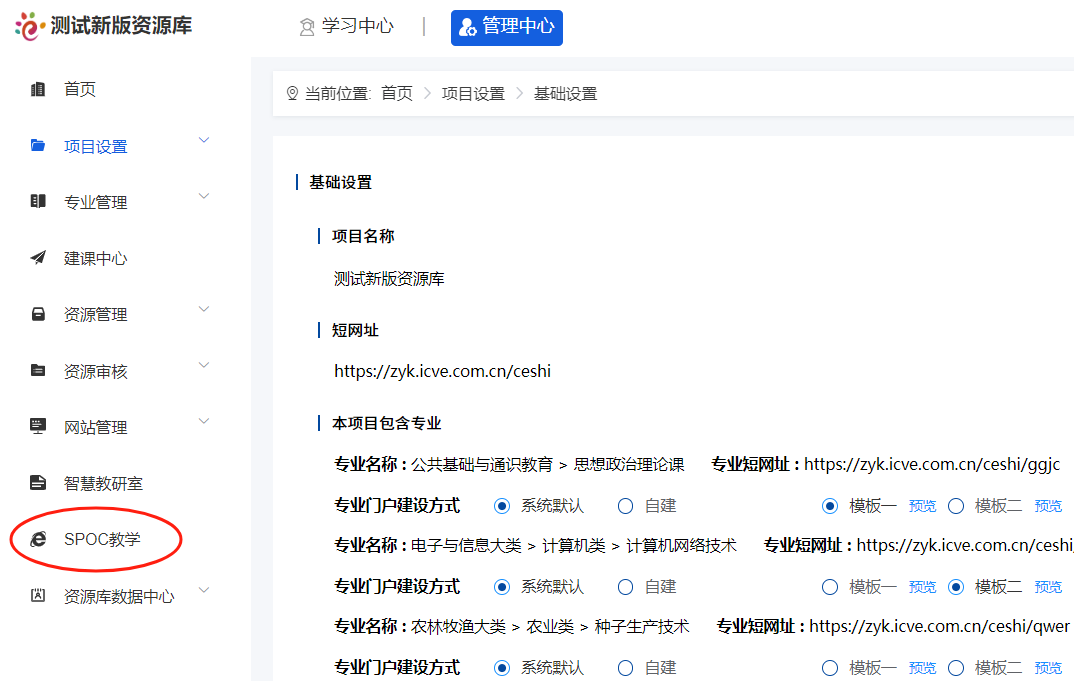Click the ceshi/qwer major short URL
This screenshot has height=681, width=1074.
939,626
